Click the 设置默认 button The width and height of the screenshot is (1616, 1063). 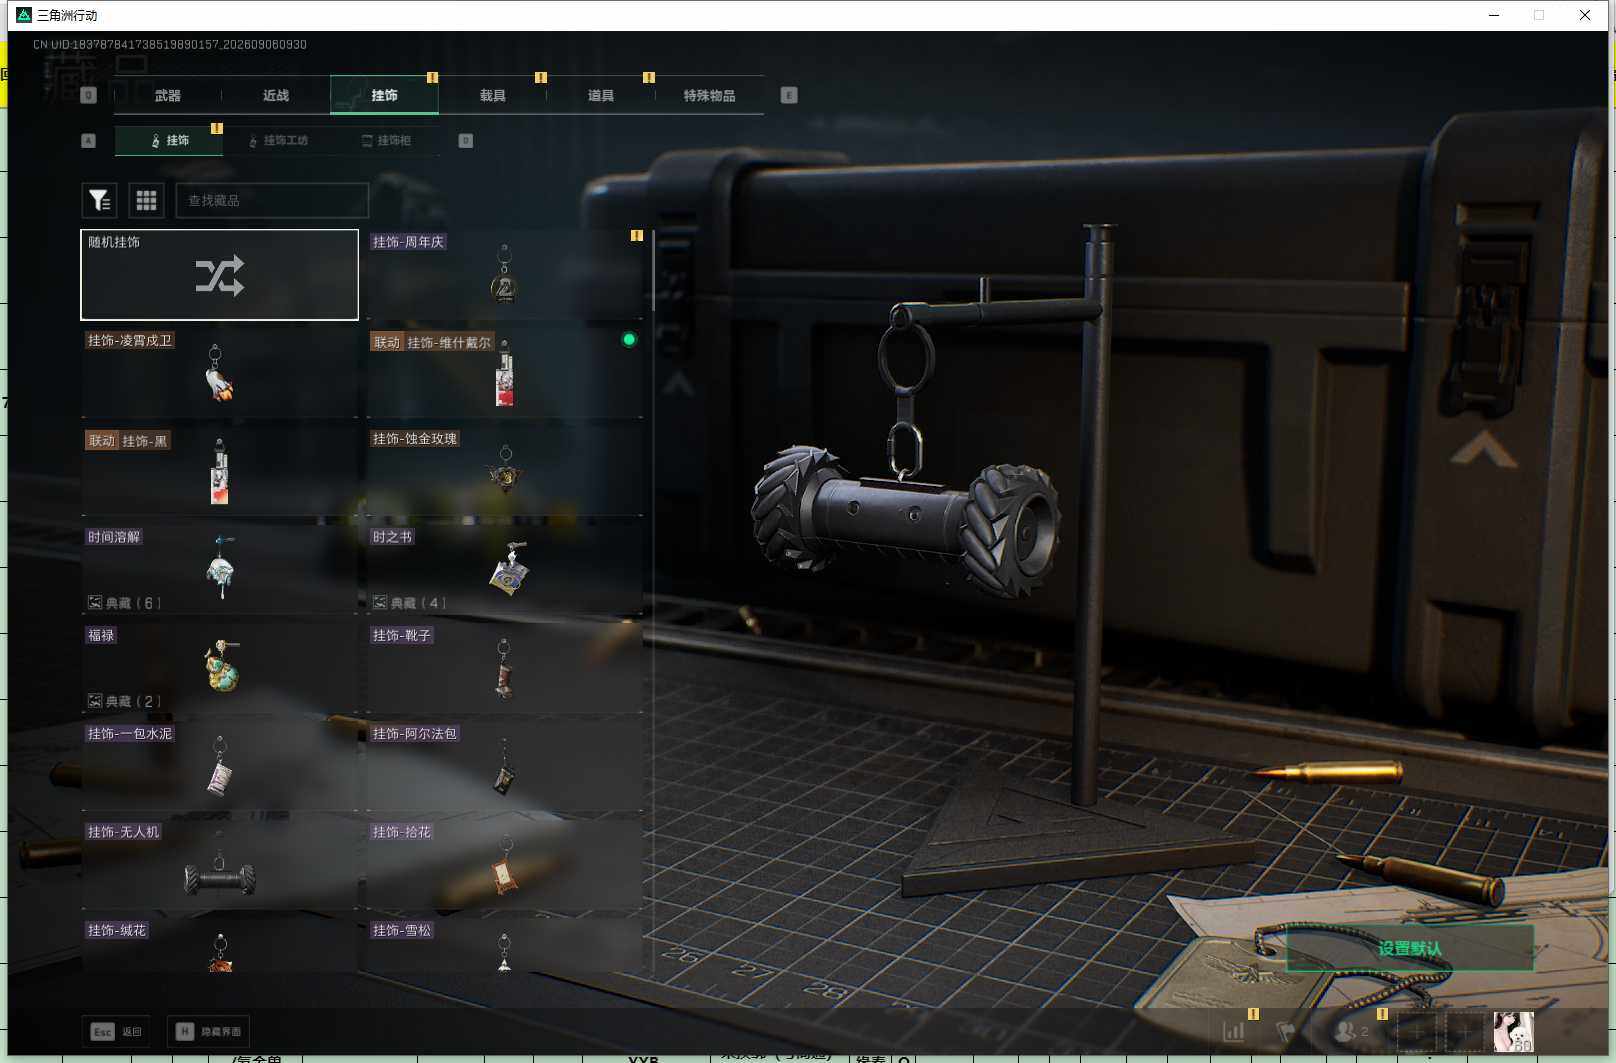(1410, 948)
